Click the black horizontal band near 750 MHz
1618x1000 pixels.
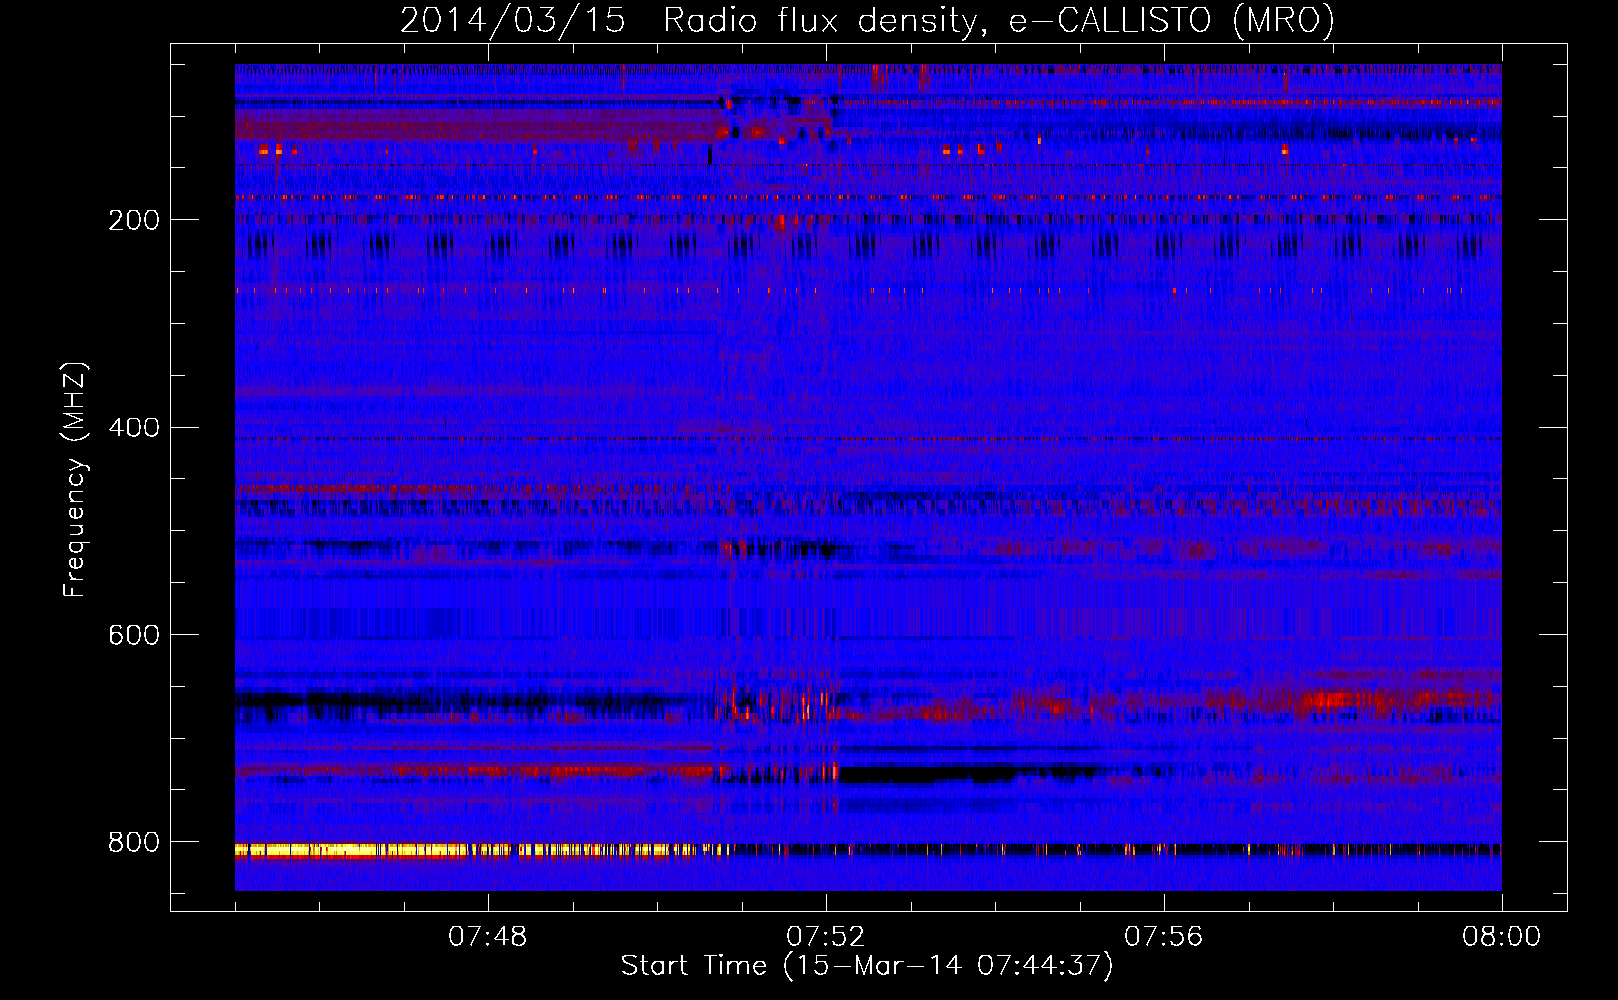[930, 774]
